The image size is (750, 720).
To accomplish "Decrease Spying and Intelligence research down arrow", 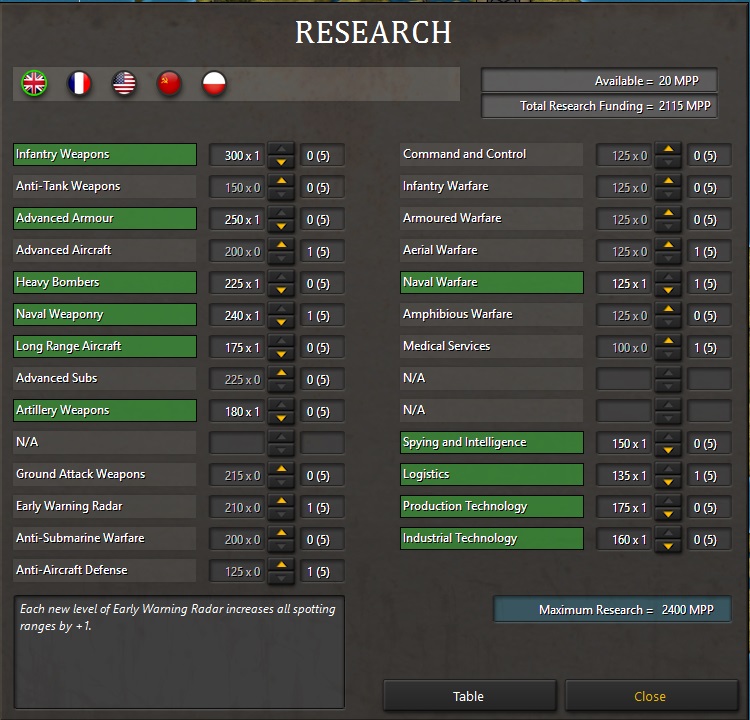I will 668,451.
